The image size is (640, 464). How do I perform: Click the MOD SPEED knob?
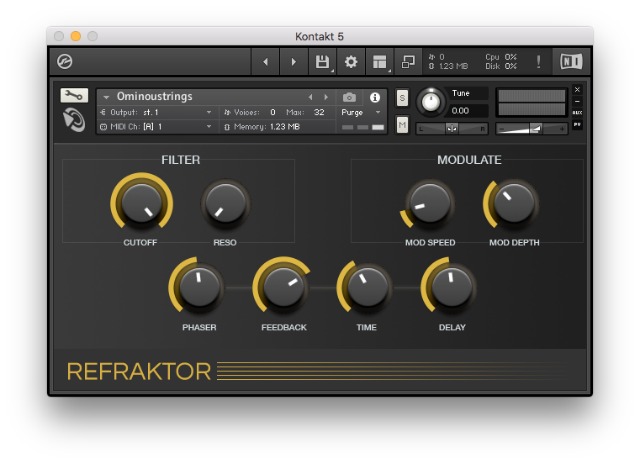click(430, 203)
